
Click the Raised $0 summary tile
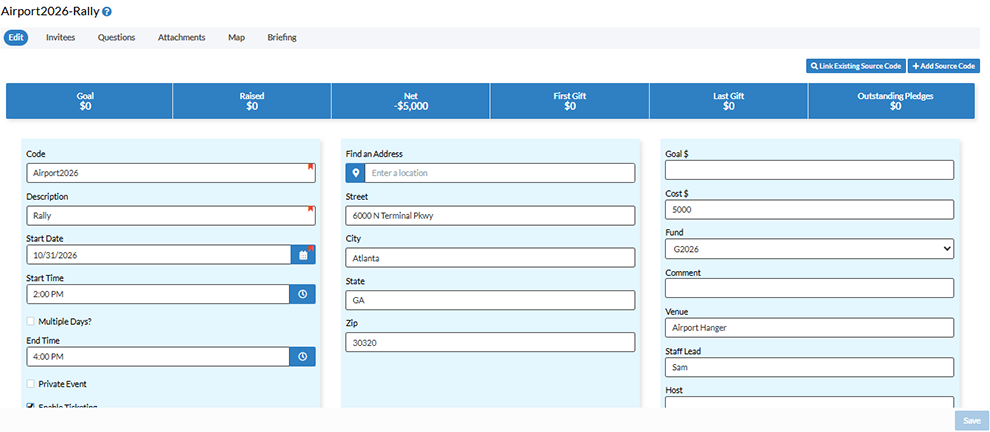(252, 101)
